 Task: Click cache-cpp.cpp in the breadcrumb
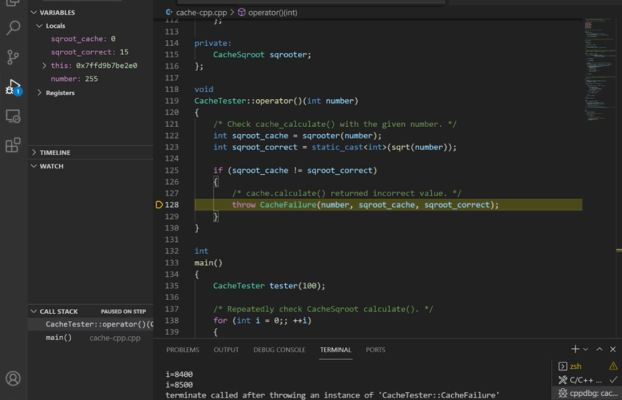202,12
